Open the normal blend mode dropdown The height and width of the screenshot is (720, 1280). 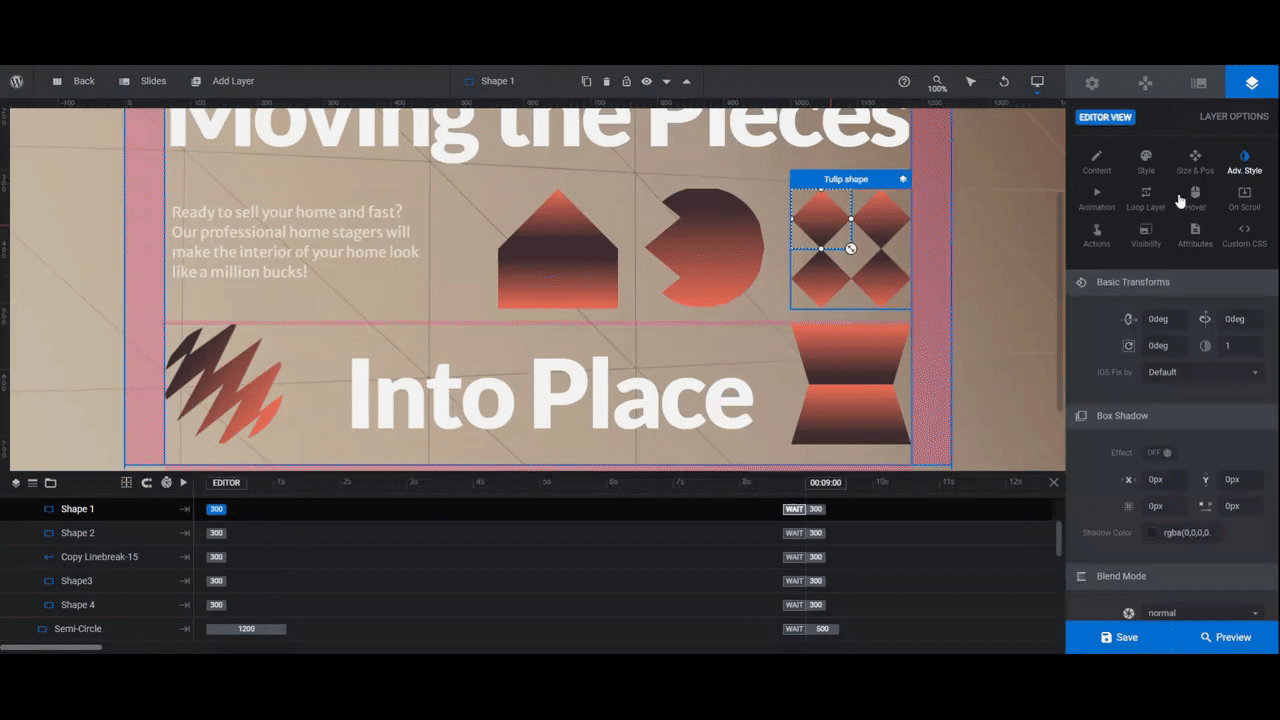[x=1203, y=613]
